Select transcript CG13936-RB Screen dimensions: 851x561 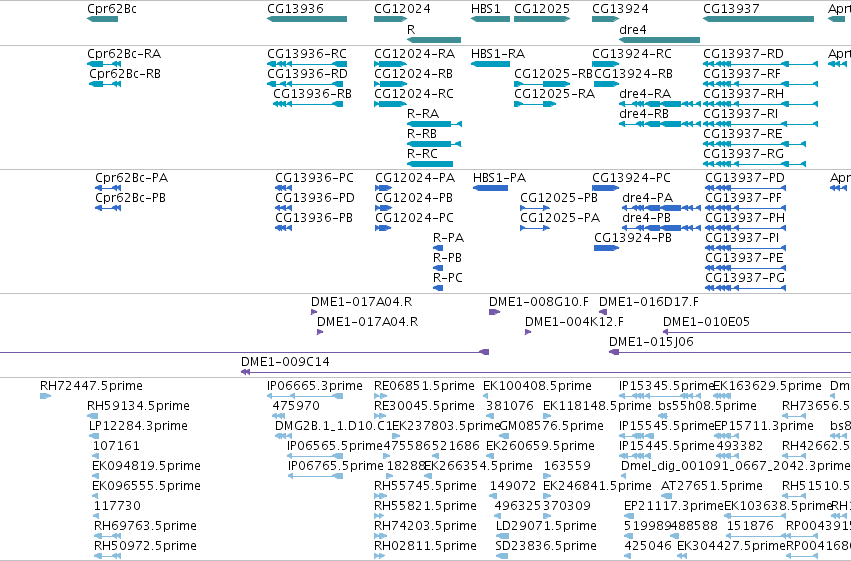(x=308, y=104)
